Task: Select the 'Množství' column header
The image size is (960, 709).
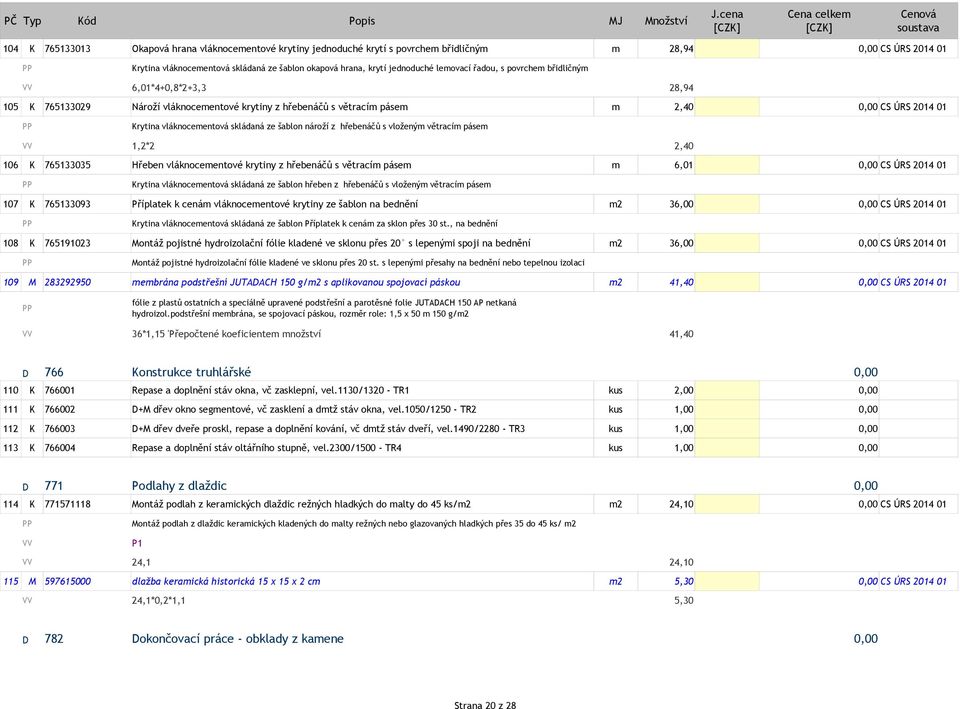Action: [666, 21]
